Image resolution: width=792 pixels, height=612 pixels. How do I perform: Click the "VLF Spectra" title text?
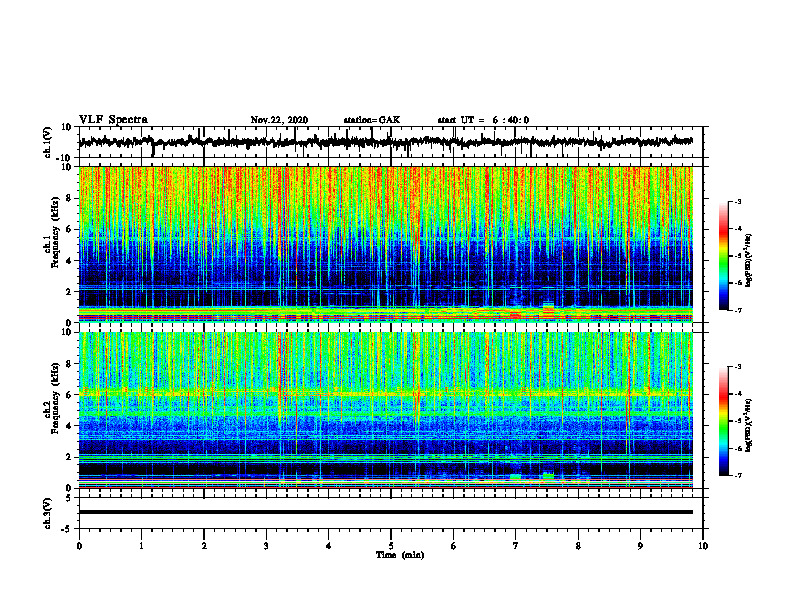point(113,120)
